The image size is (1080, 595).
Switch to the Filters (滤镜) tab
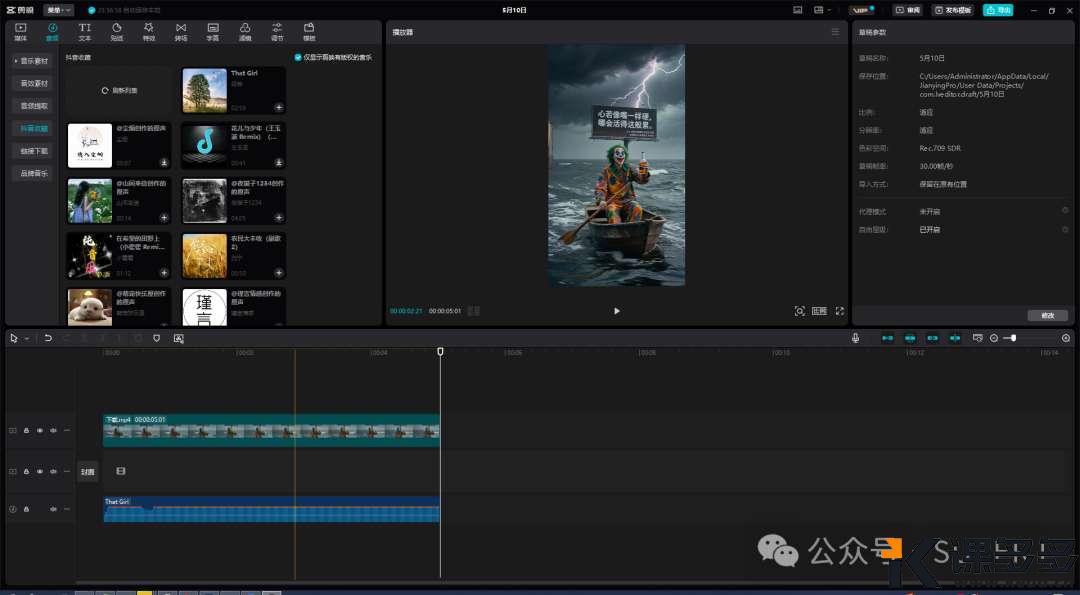tap(245, 32)
